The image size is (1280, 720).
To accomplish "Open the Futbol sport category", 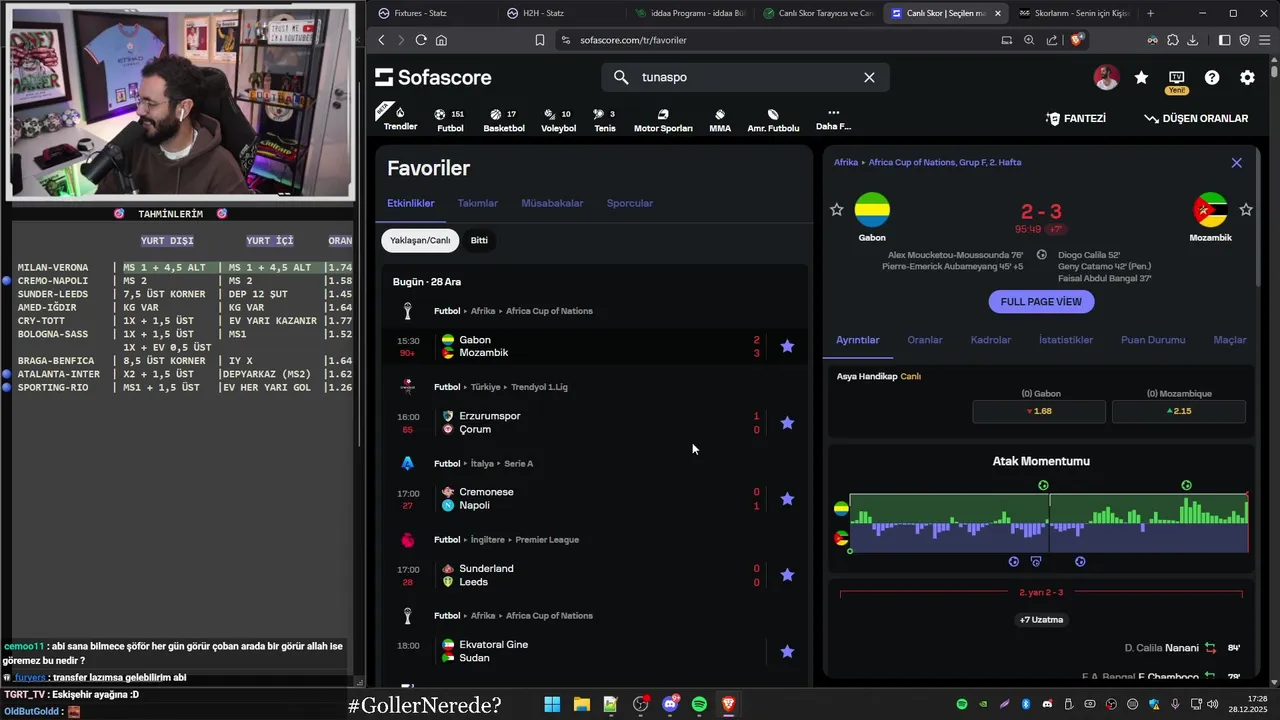I will click(450, 120).
